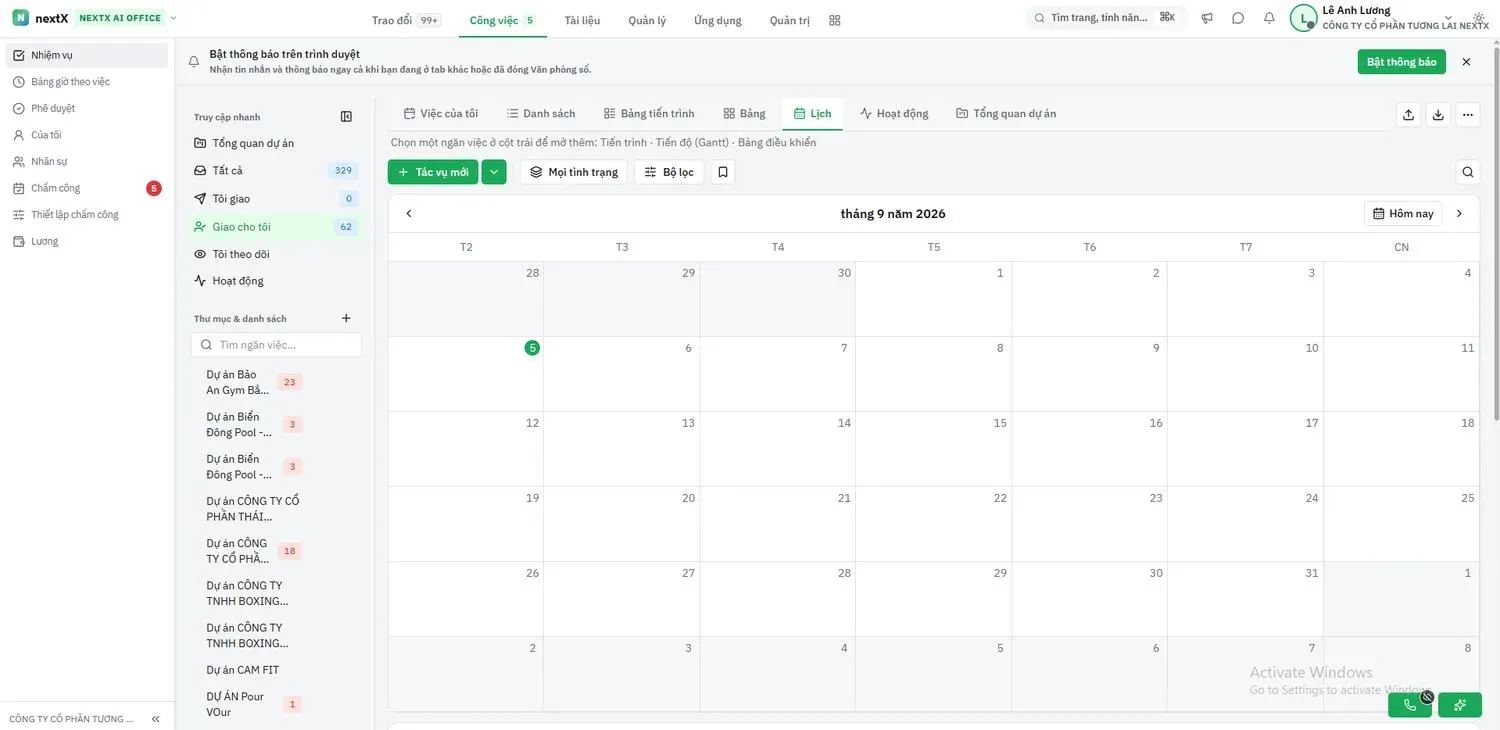
Task: Go to the next month arrow
Action: pyautogui.click(x=1459, y=213)
